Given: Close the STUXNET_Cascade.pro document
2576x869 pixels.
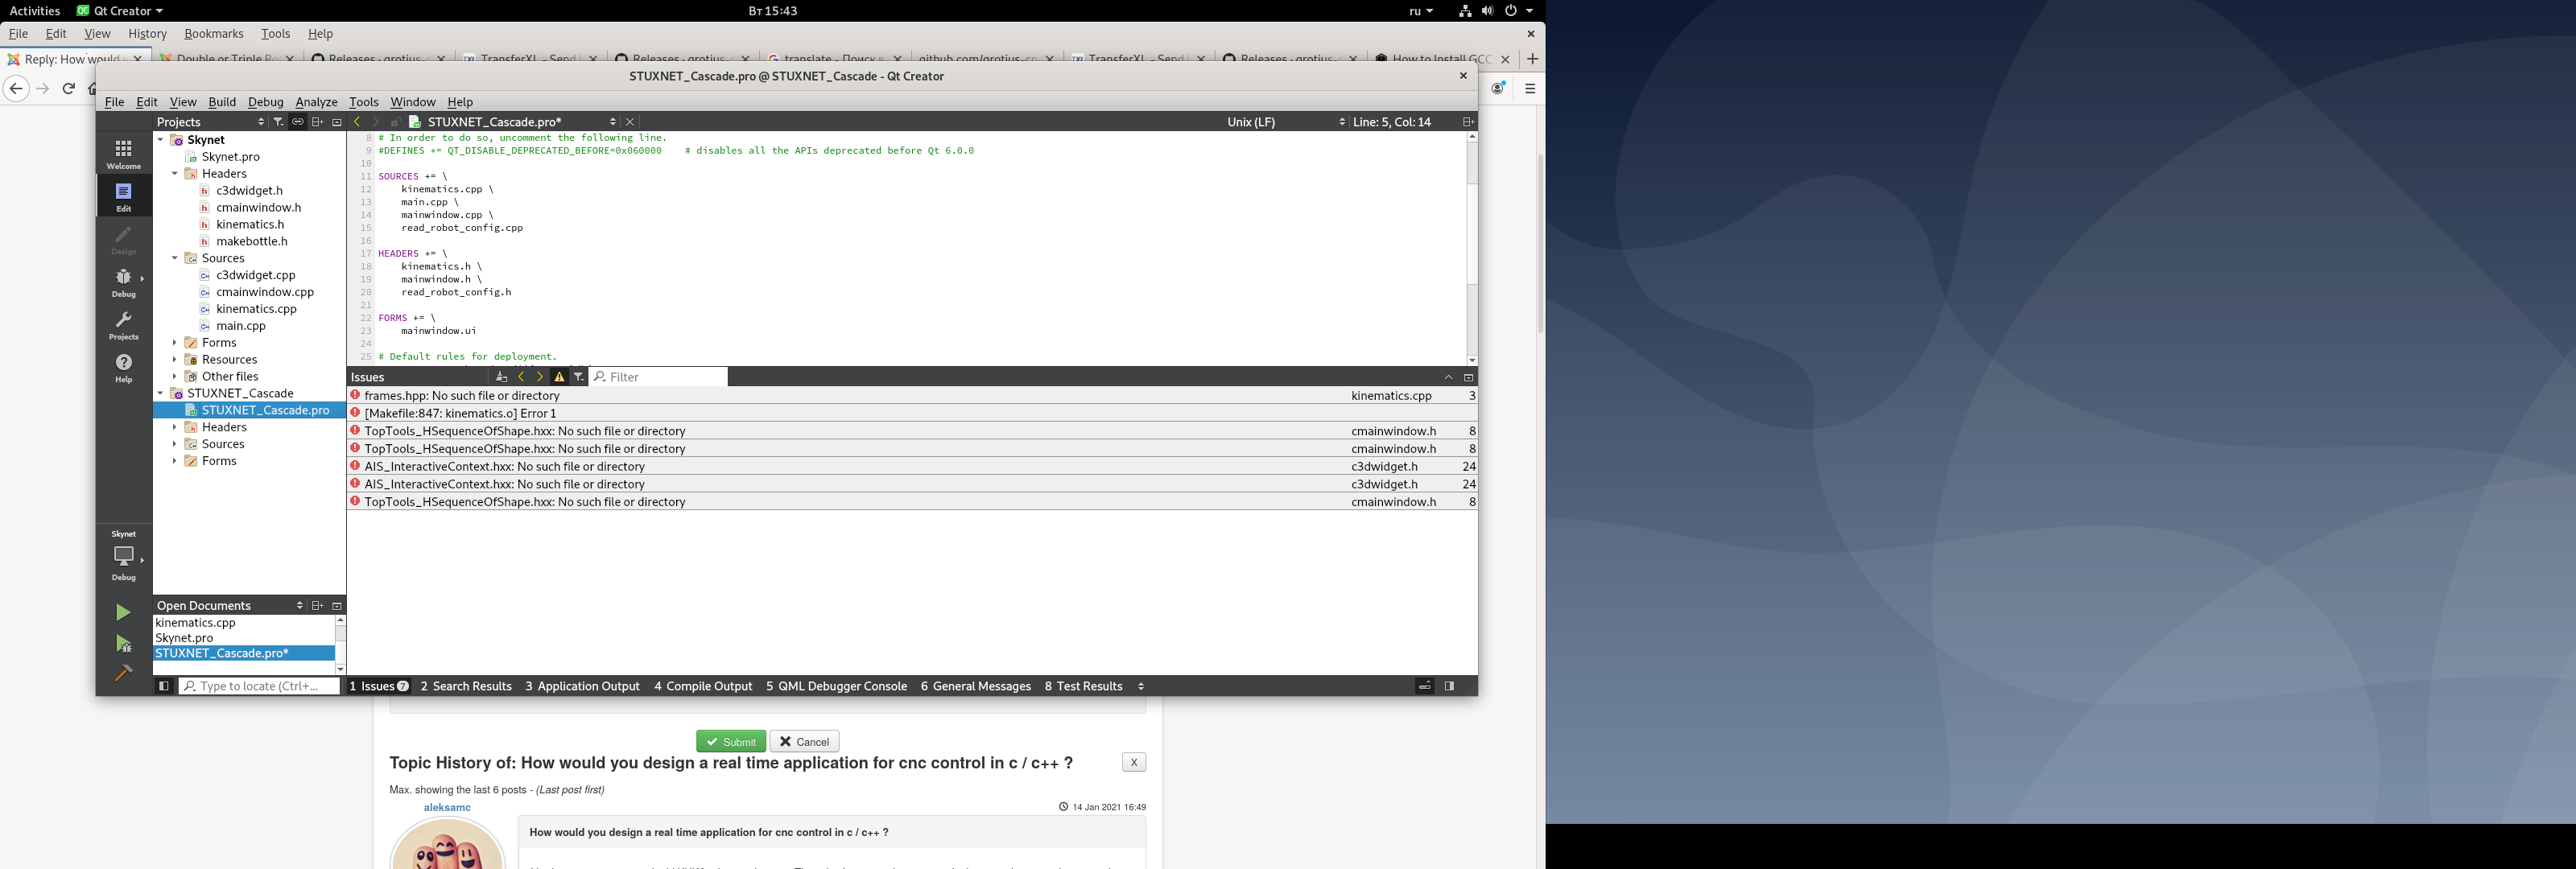Looking at the screenshot, I should [x=630, y=122].
